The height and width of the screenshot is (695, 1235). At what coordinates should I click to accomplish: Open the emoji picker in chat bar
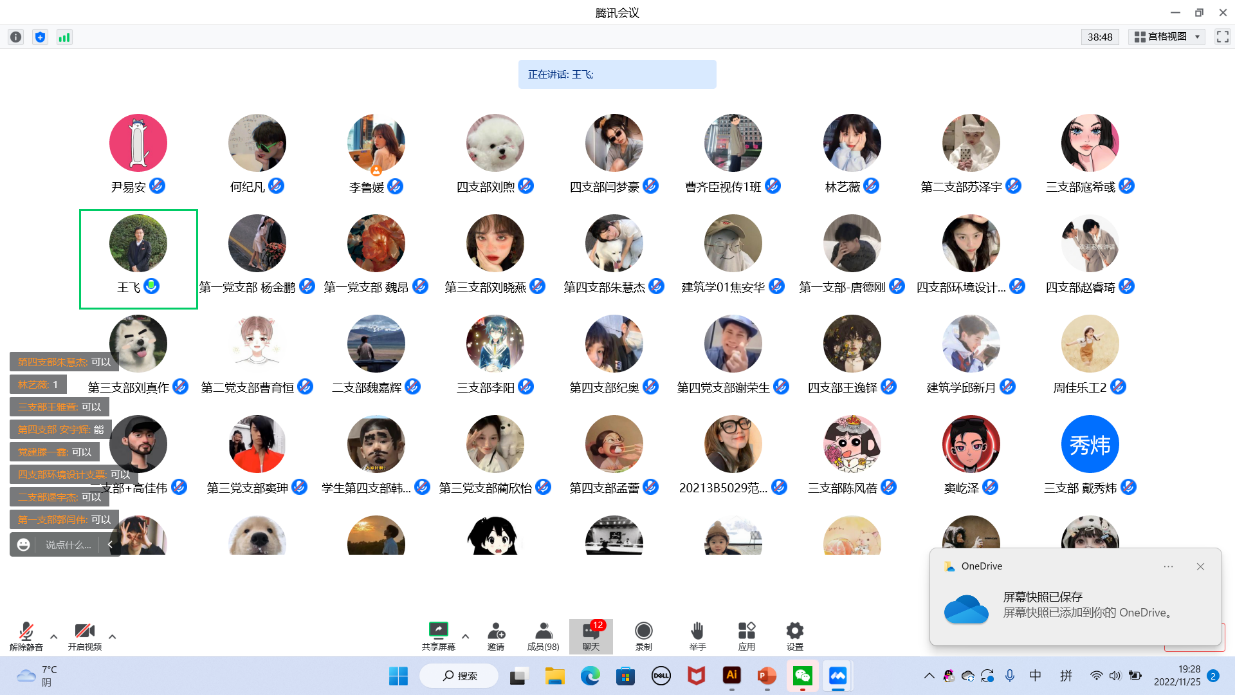point(24,545)
